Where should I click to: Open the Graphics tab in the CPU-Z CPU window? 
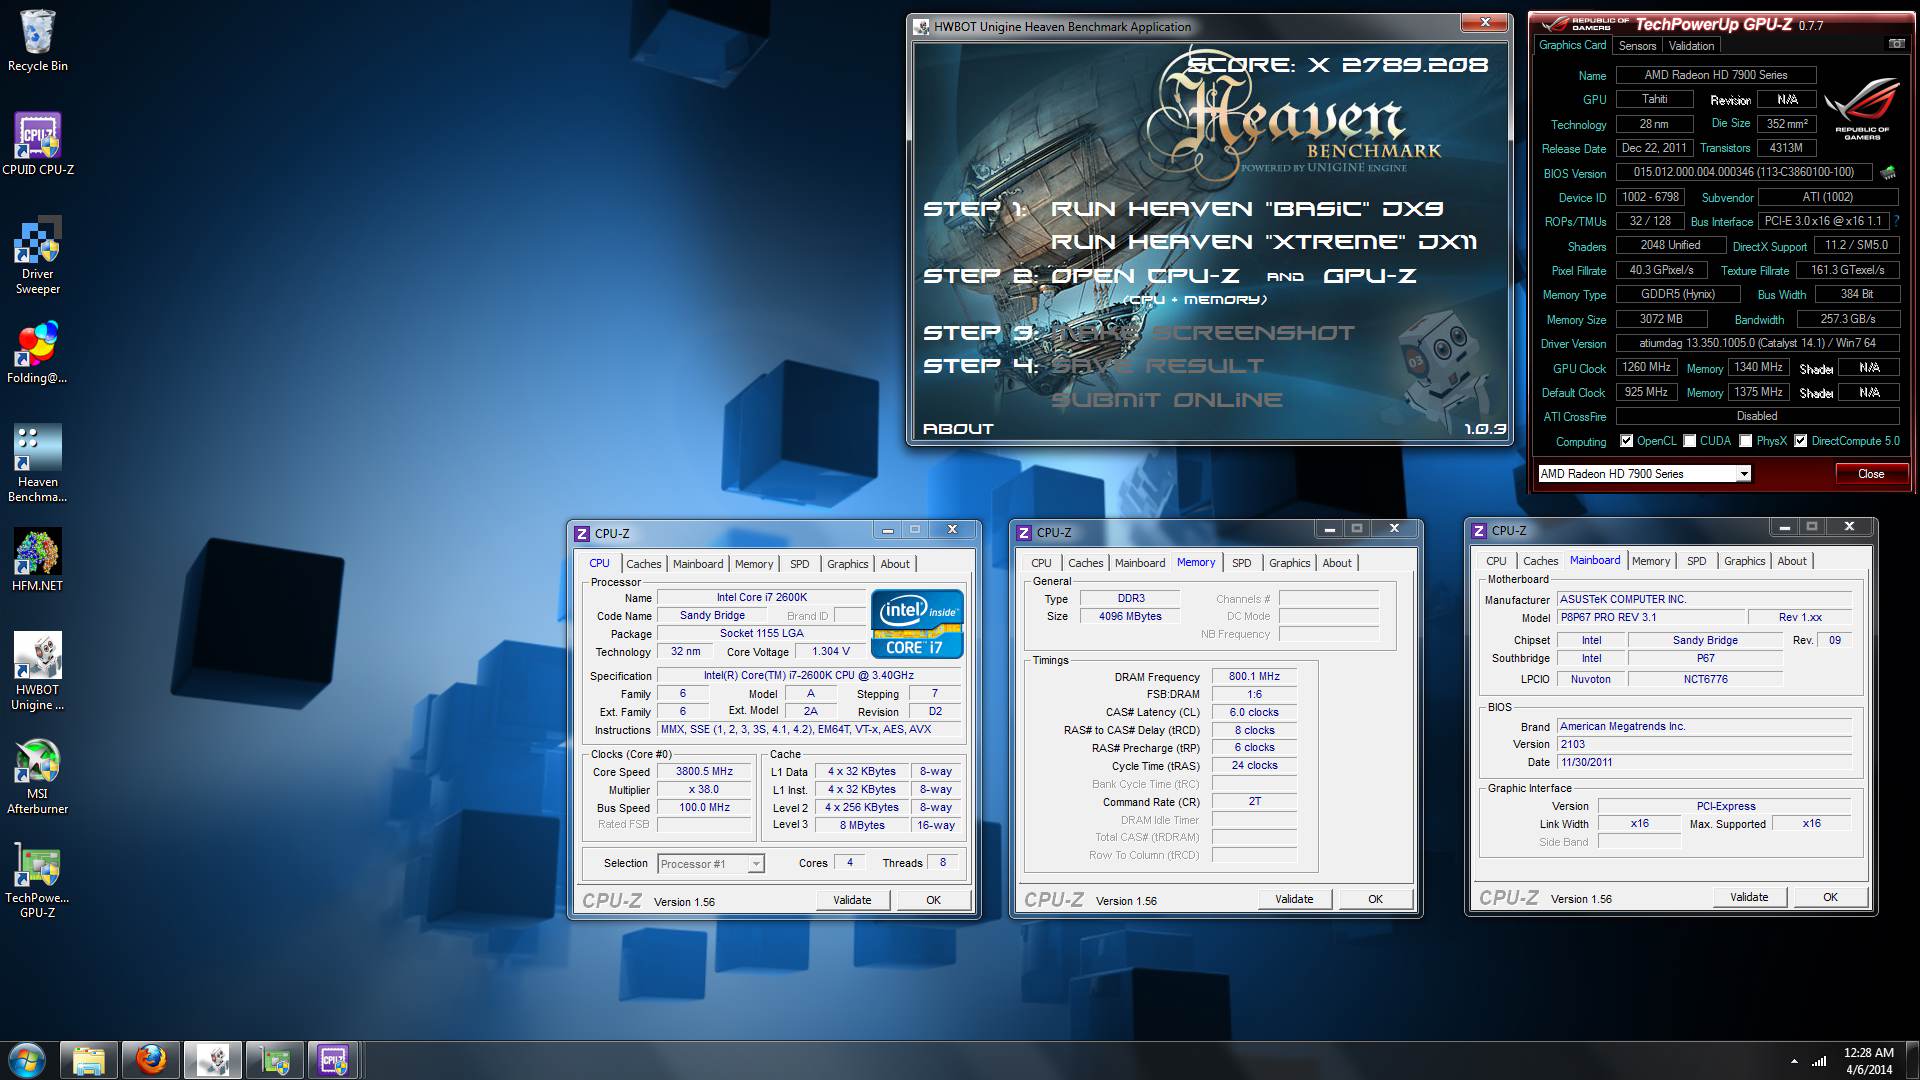(847, 564)
